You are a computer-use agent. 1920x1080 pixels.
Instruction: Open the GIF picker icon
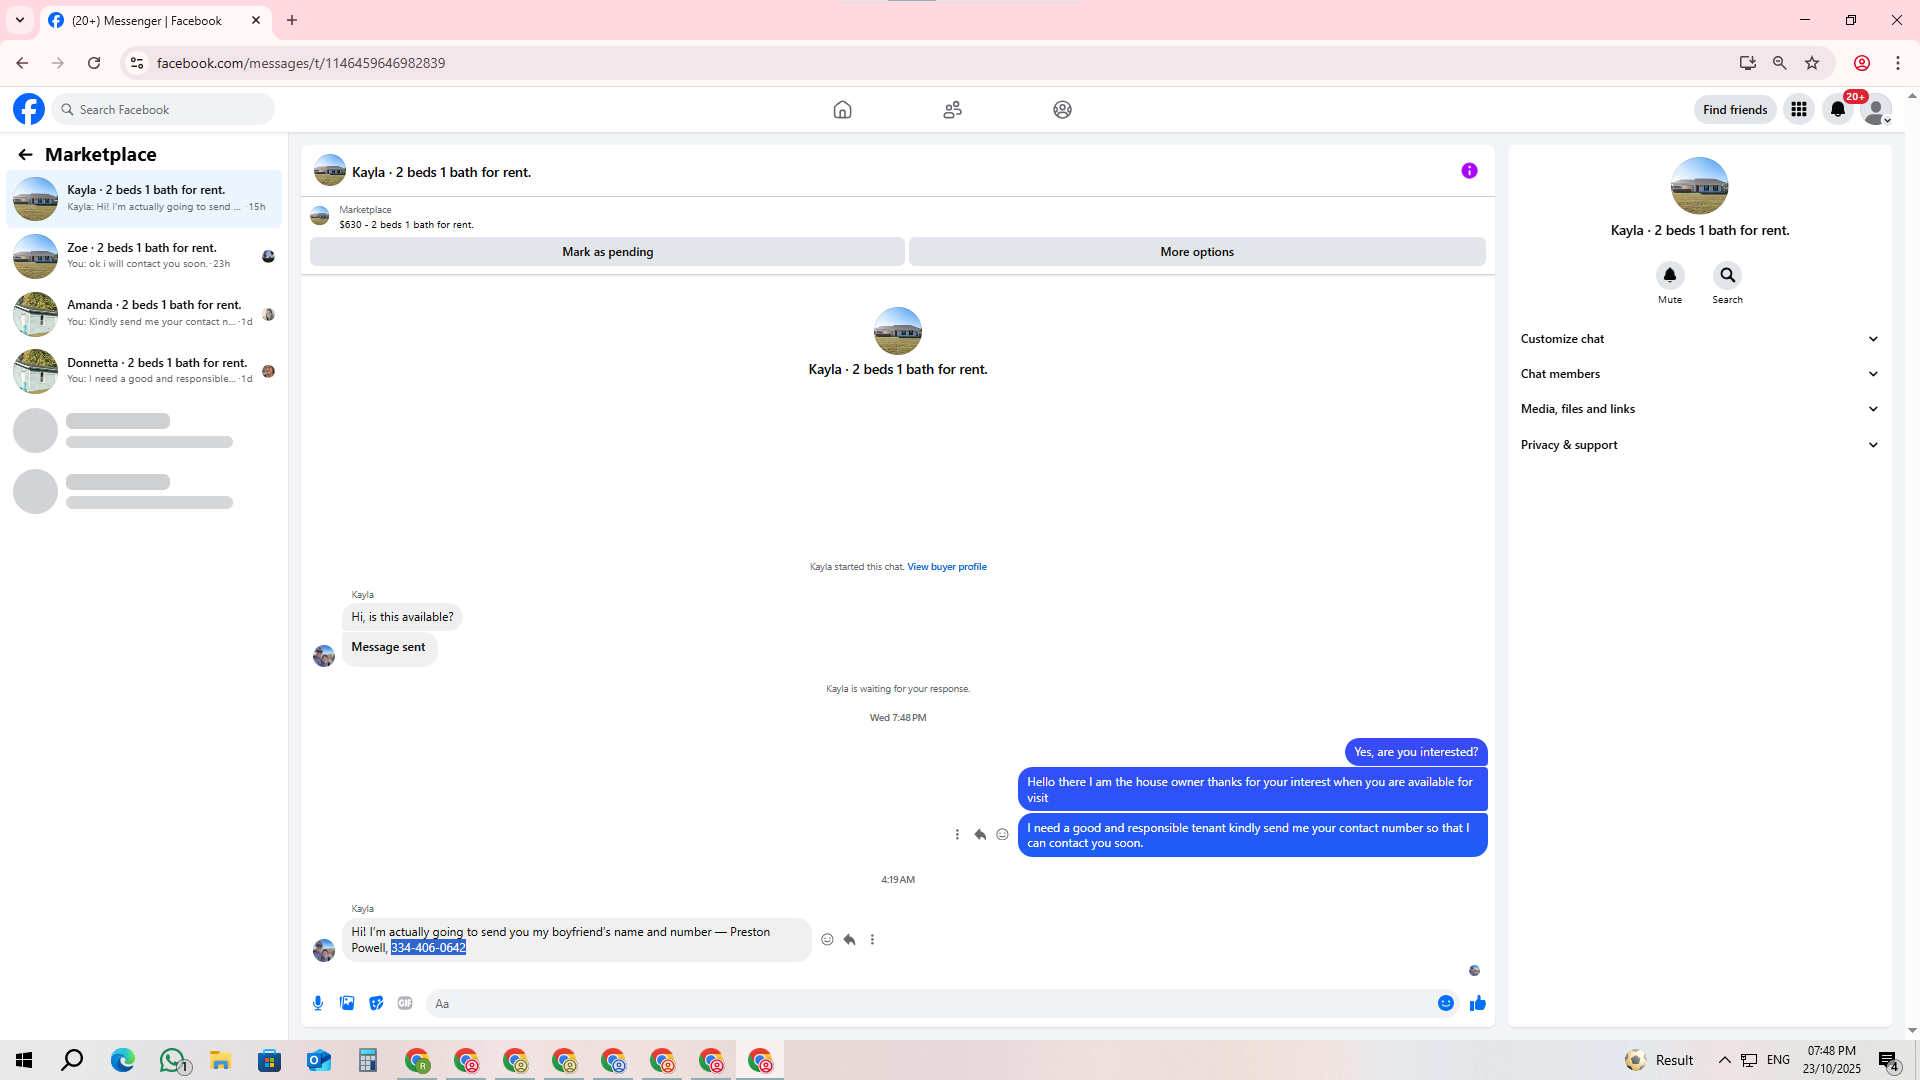click(405, 1003)
